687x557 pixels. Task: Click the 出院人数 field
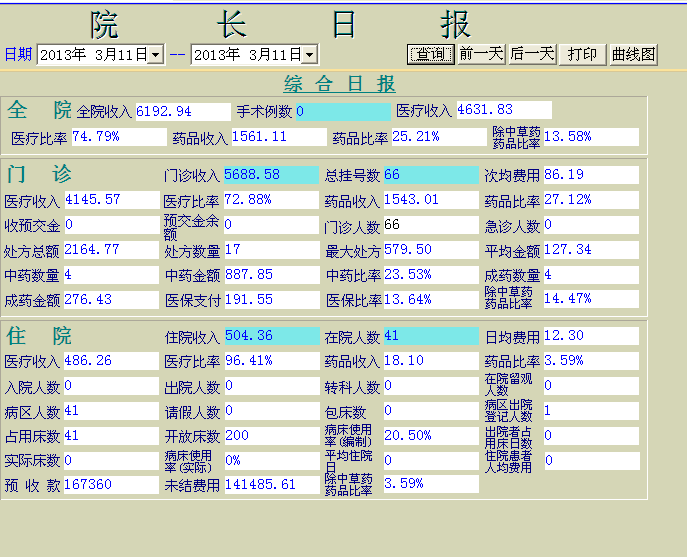point(272,386)
